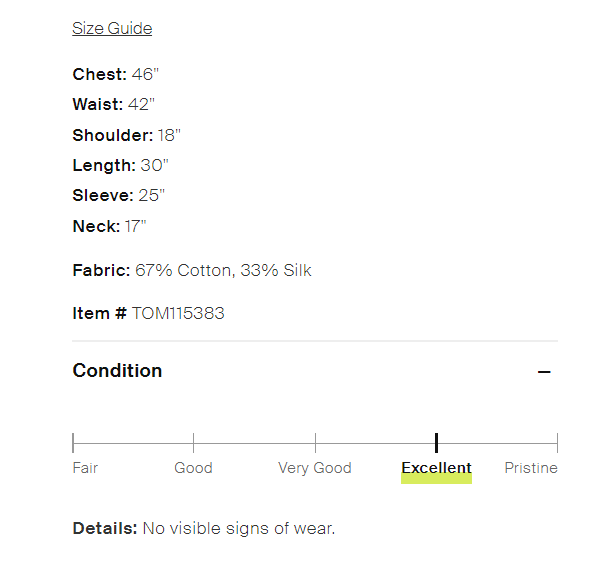Screen dimensions: 612x564
Task: Select the Fair condition label
Action: [86, 468]
